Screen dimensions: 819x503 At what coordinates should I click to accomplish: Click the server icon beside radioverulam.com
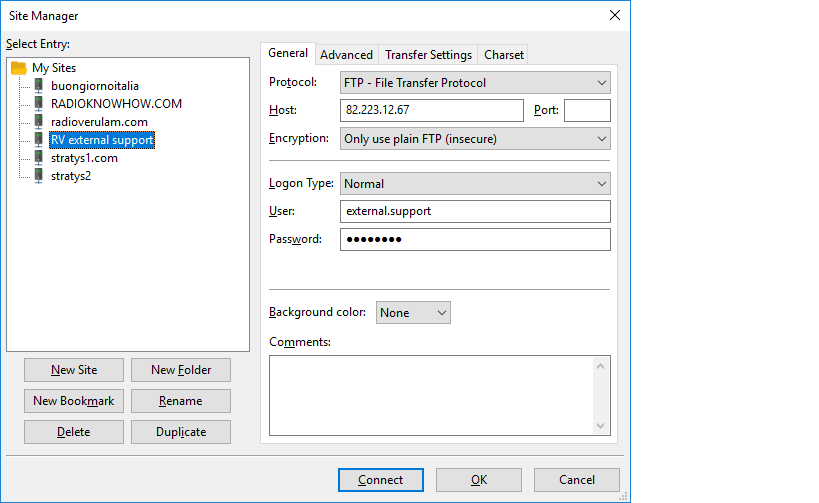[x=39, y=122]
